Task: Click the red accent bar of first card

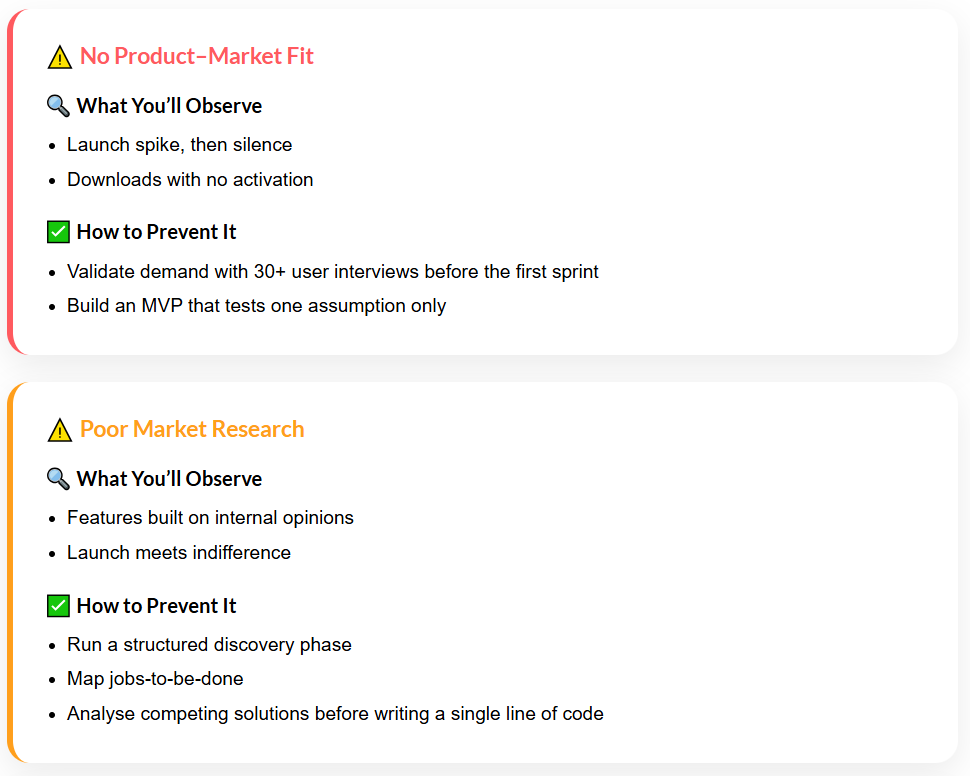Action: 11,182
